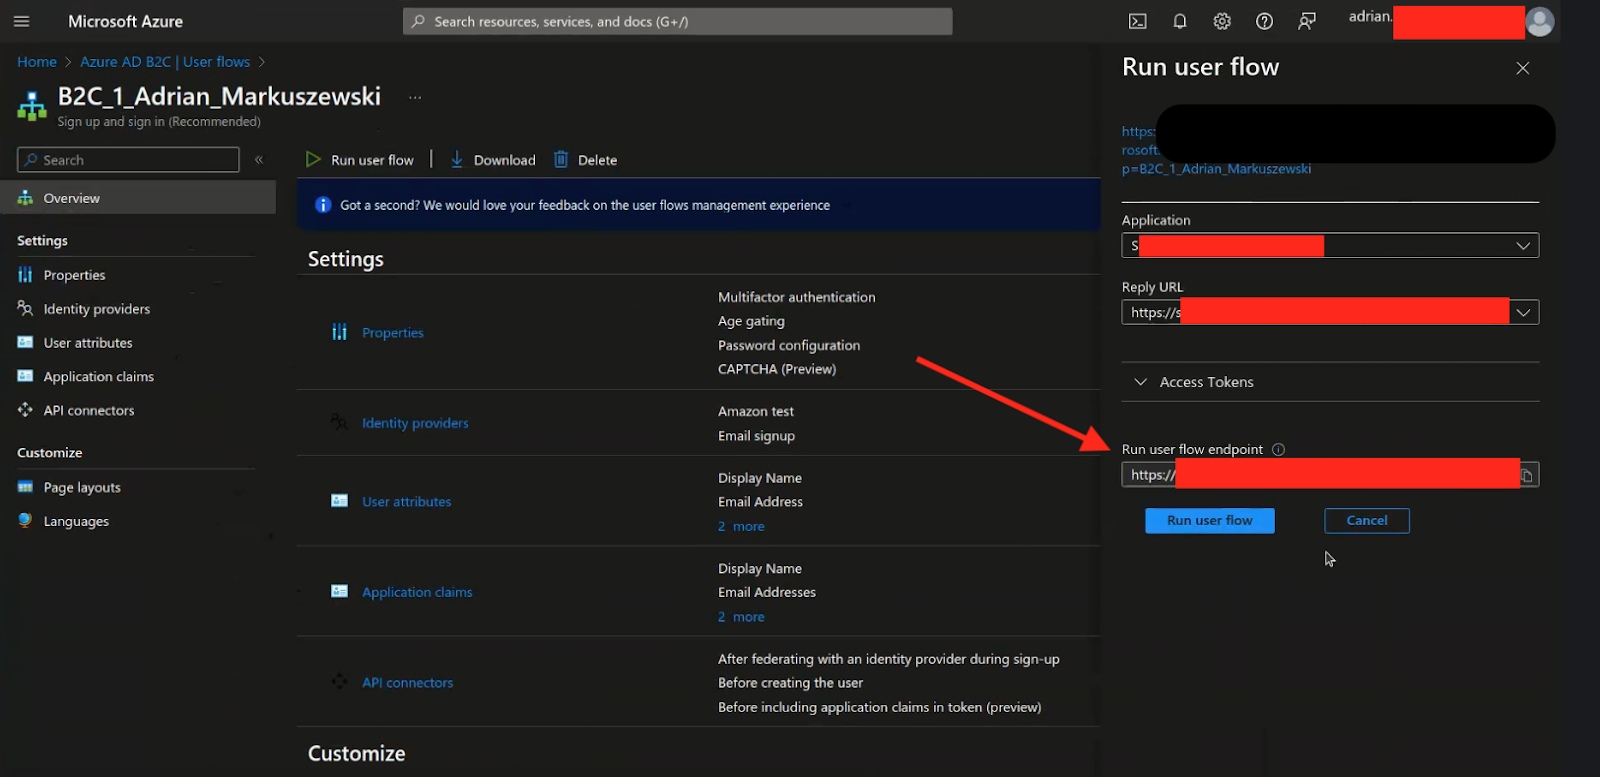Show 2 more under Application claims
This screenshot has height=777, width=1600.
[741, 617]
